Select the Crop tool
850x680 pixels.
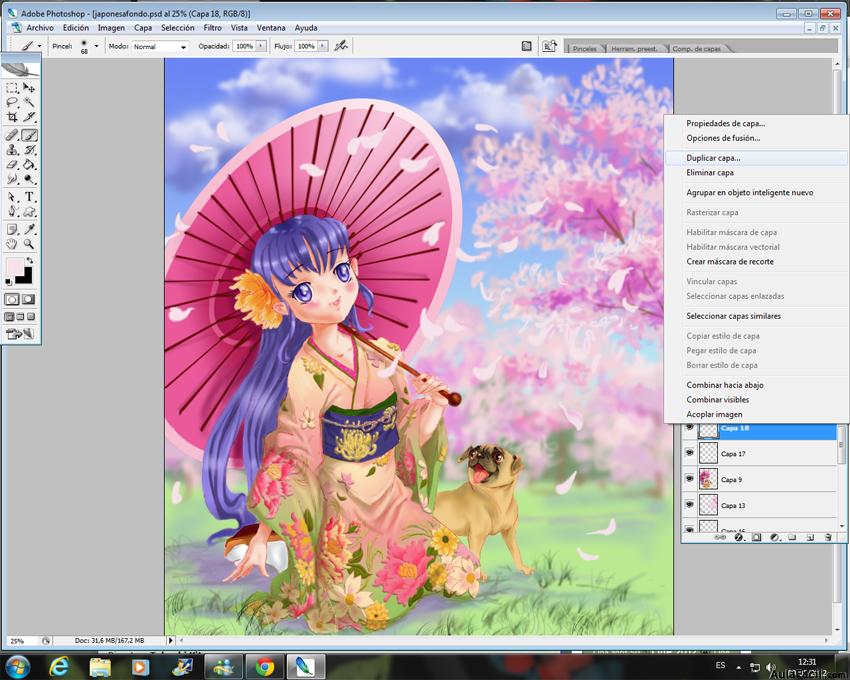[12, 117]
